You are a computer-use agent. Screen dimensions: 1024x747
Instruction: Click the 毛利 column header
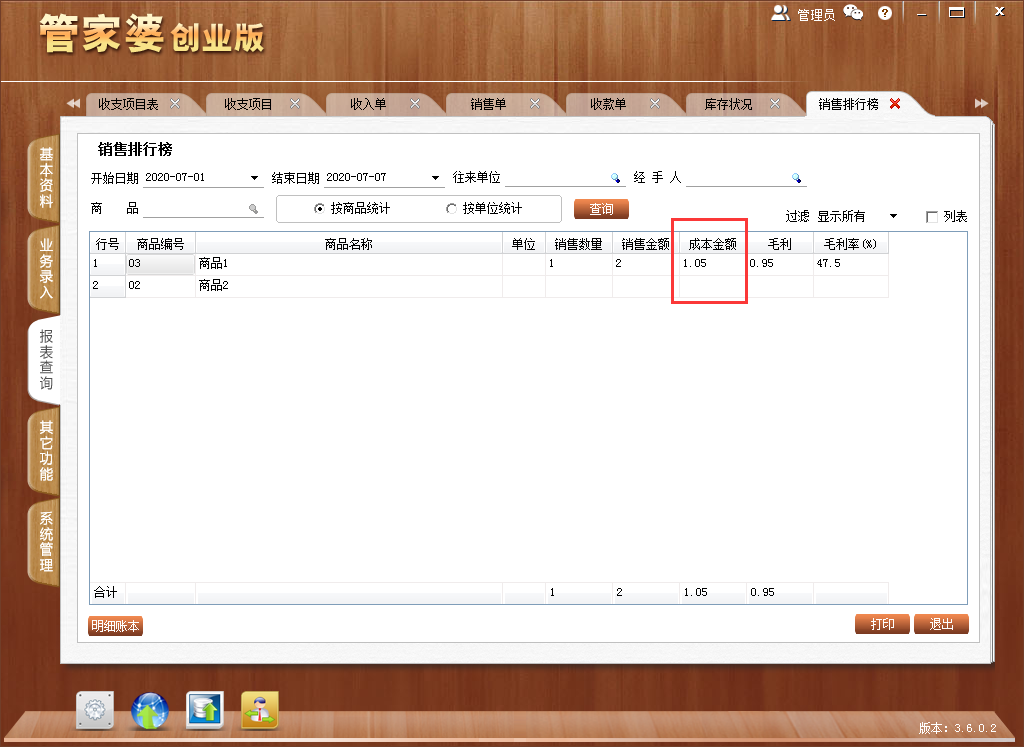780,244
